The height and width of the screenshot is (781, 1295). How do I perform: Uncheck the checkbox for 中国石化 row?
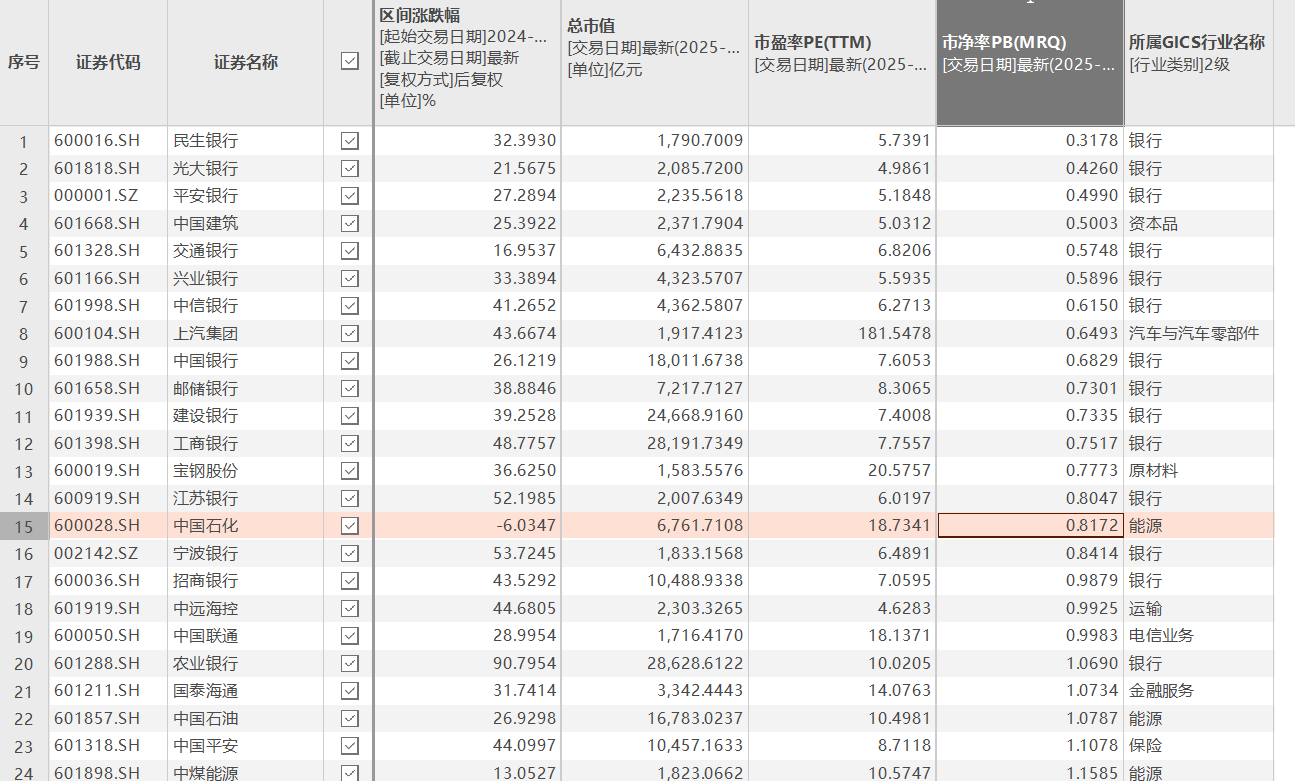pyautogui.click(x=349, y=526)
